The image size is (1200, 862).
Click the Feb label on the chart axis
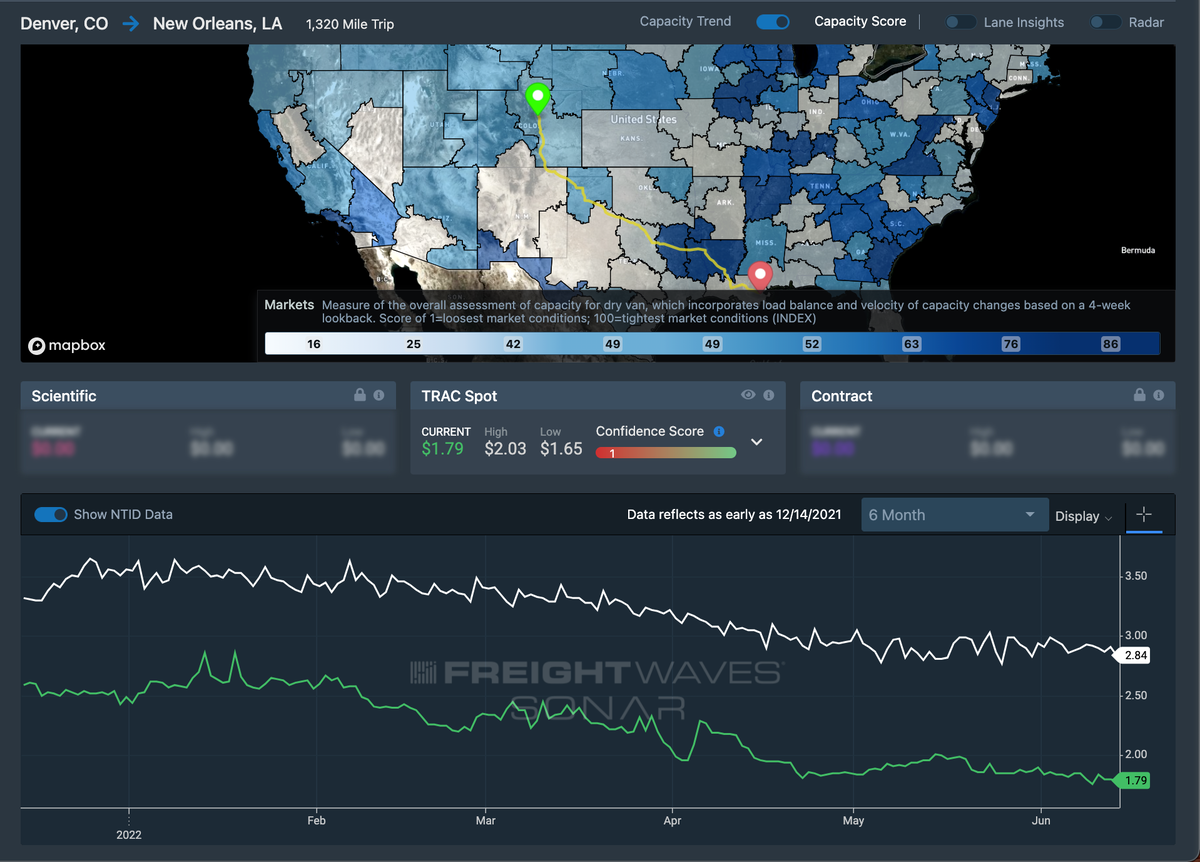tap(317, 821)
